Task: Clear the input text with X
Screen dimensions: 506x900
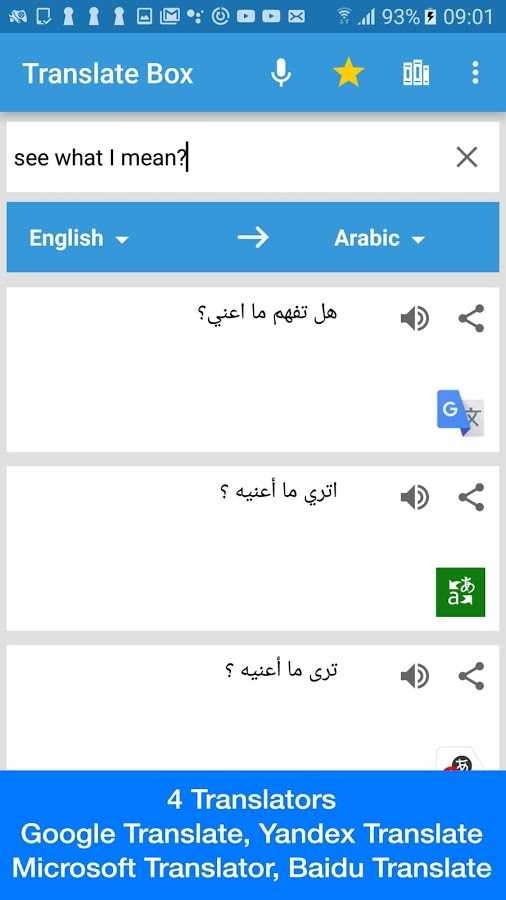Action: [x=467, y=157]
